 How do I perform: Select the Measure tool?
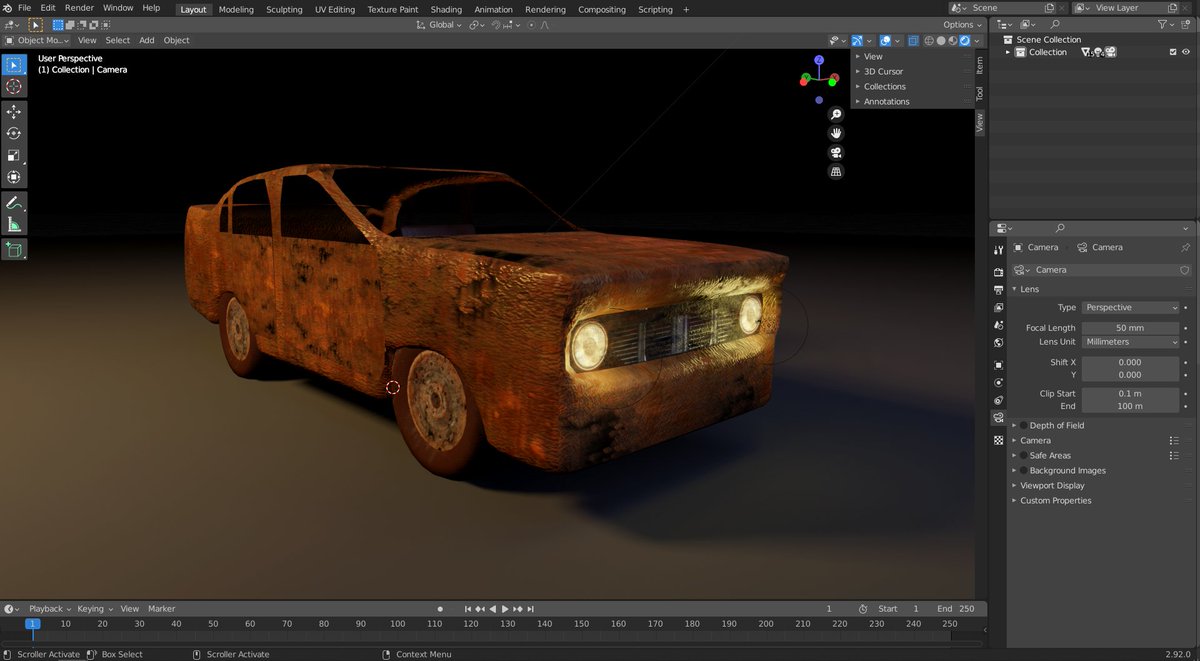click(14, 225)
